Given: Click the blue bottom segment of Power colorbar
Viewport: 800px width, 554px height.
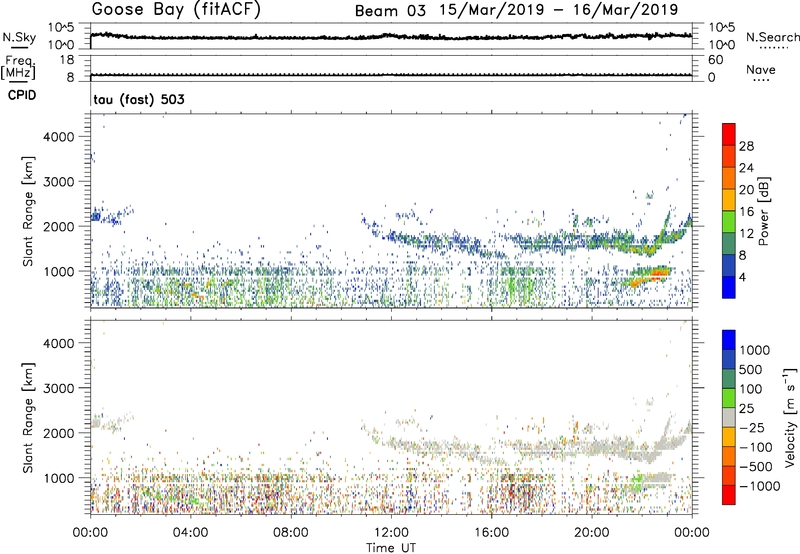Looking at the screenshot, I should pyautogui.click(x=729, y=287).
